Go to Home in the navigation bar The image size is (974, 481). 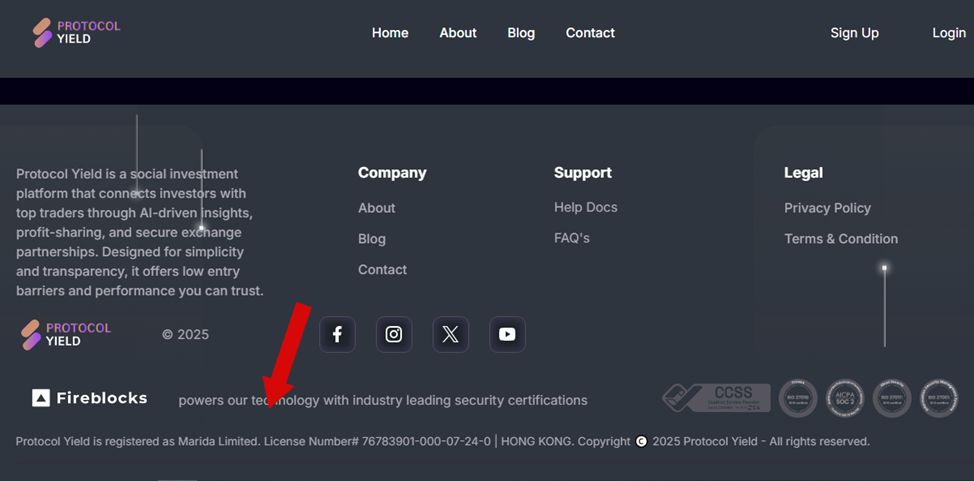(390, 33)
